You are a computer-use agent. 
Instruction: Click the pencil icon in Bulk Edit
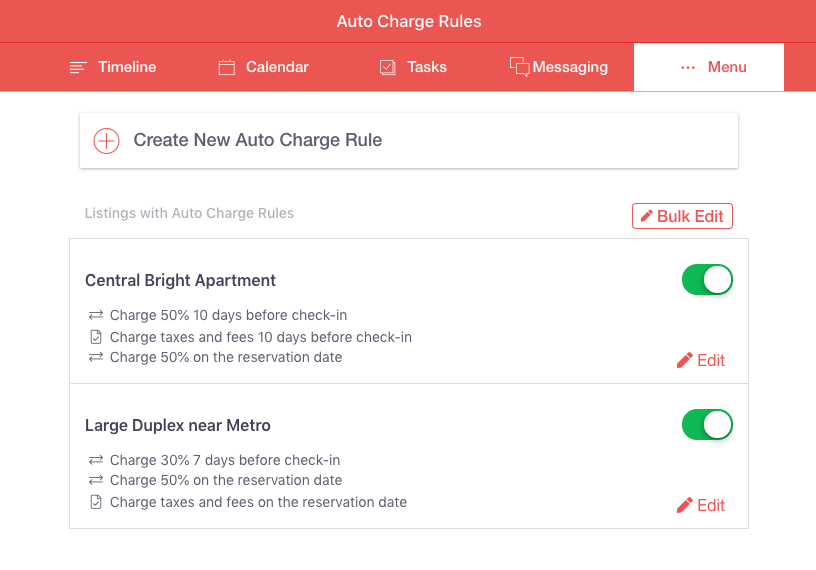point(646,216)
